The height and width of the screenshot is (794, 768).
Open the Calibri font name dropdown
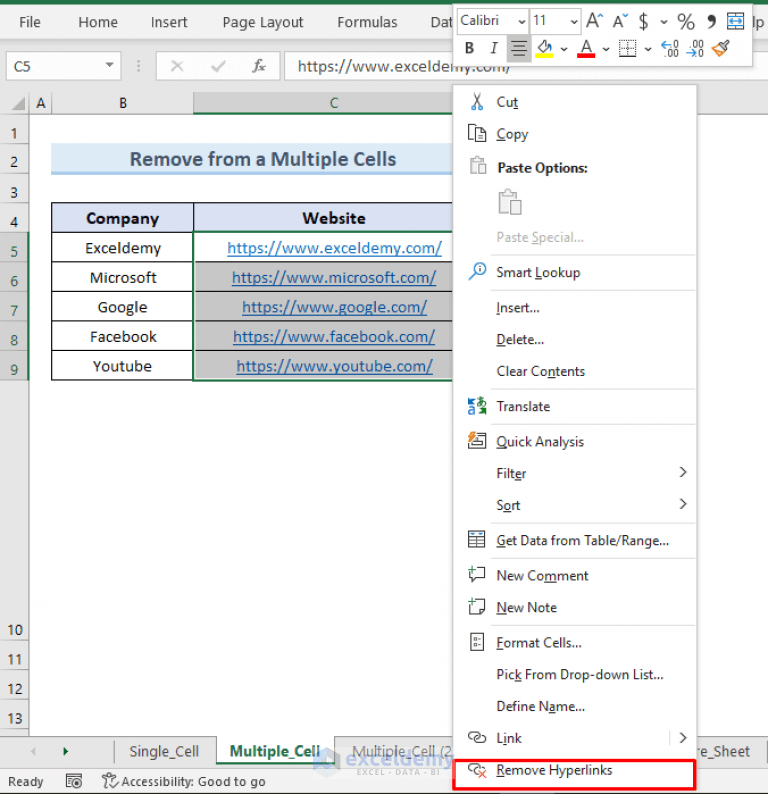coord(521,21)
